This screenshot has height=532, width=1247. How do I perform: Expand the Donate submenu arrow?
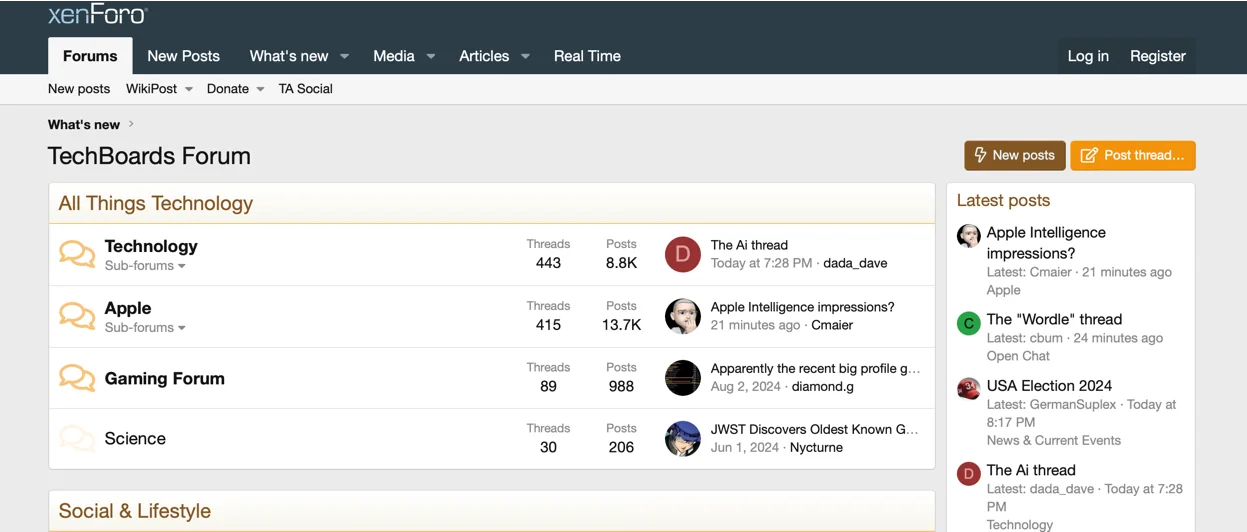pyautogui.click(x=261, y=90)
